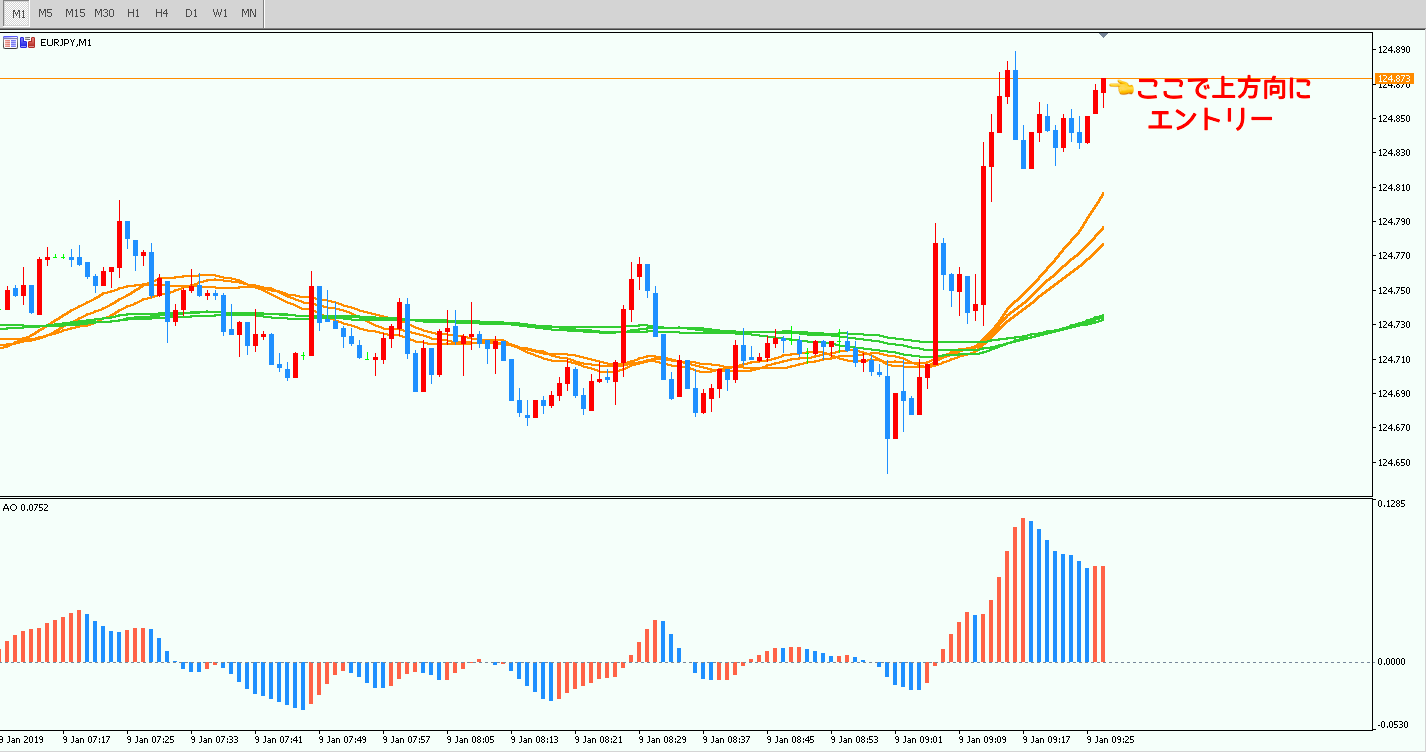Click the orange 124.873 price label
This screenshot has width=1426, height=753.
(1394, 78)
